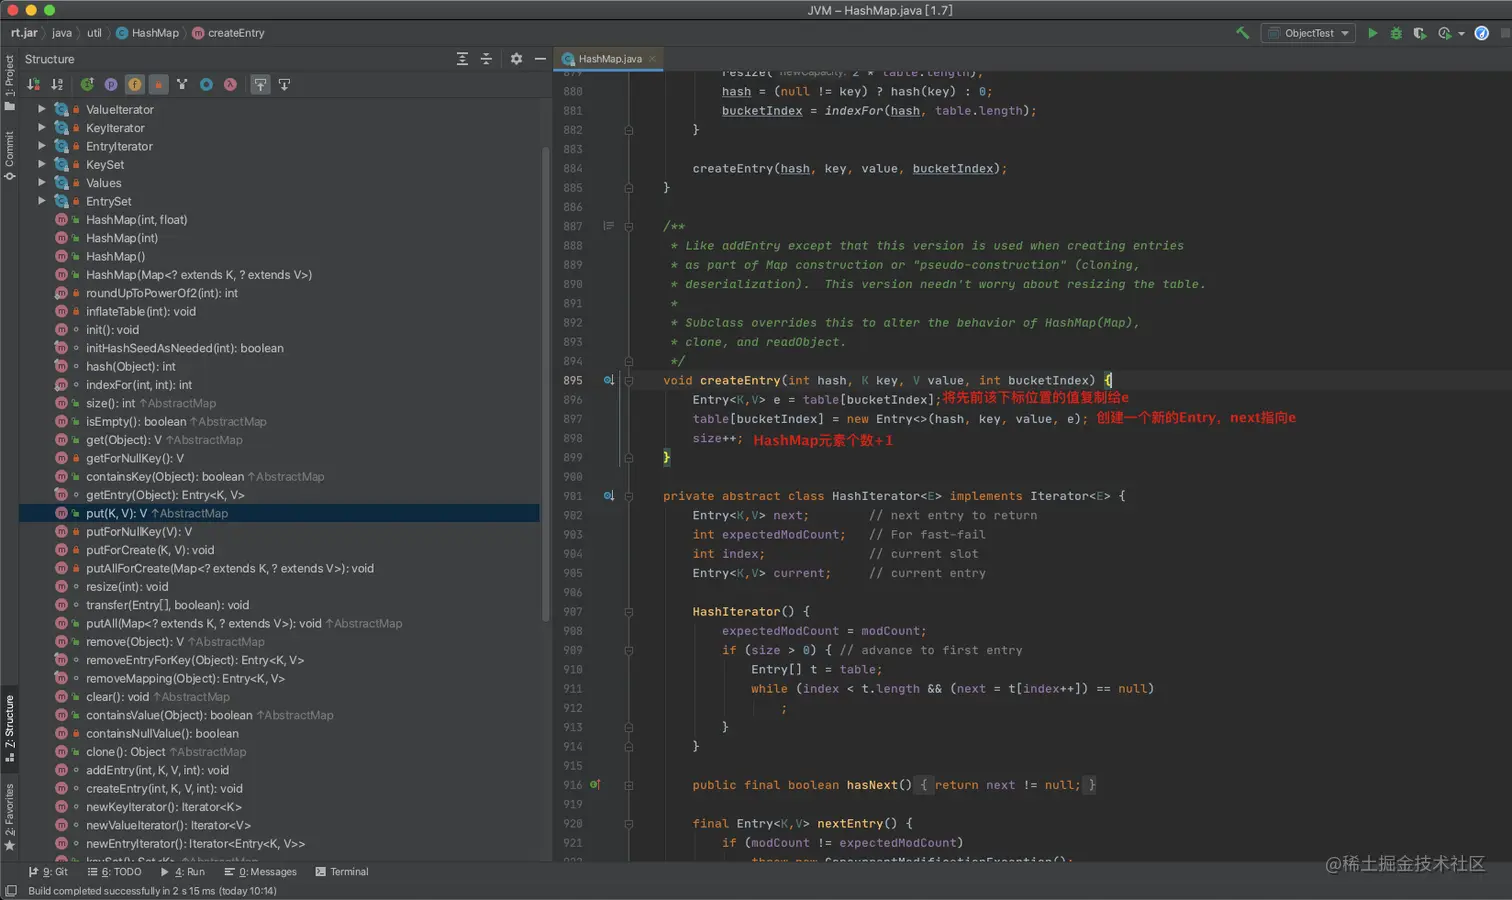Image resolution: width=1512 pixels, height=900 pixels.
Task: Click the vertical scrollbar of the Structure panel
Action: (x=545, y=384)
